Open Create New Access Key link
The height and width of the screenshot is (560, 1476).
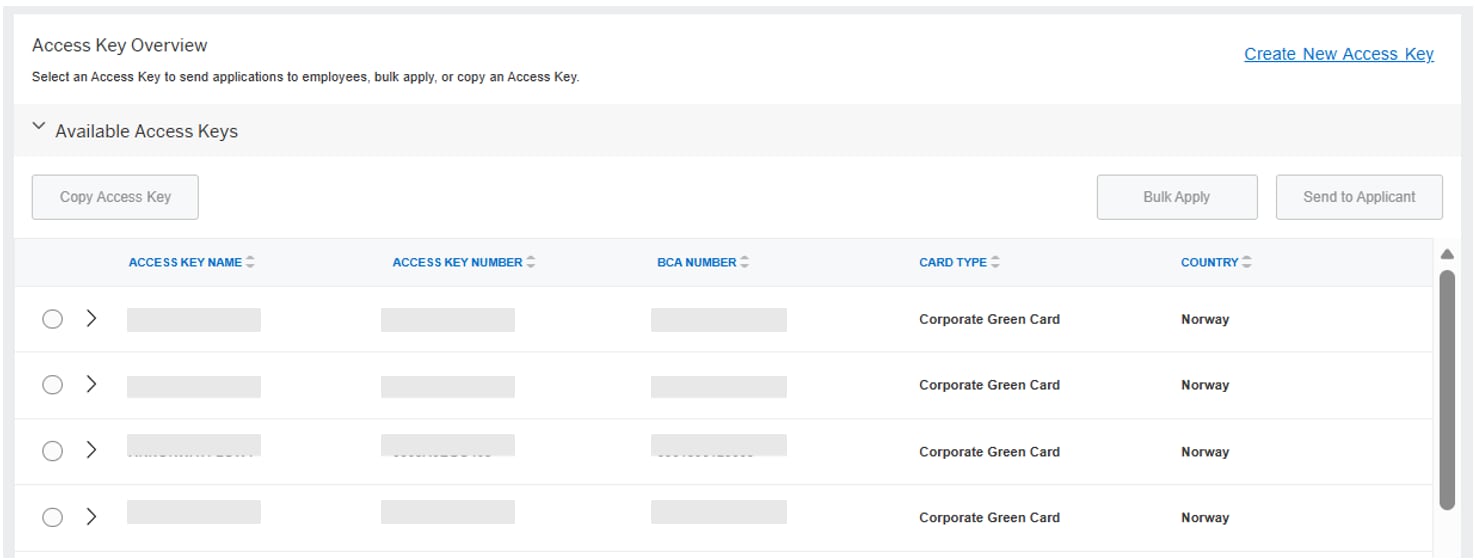[x=1338, y=54]
